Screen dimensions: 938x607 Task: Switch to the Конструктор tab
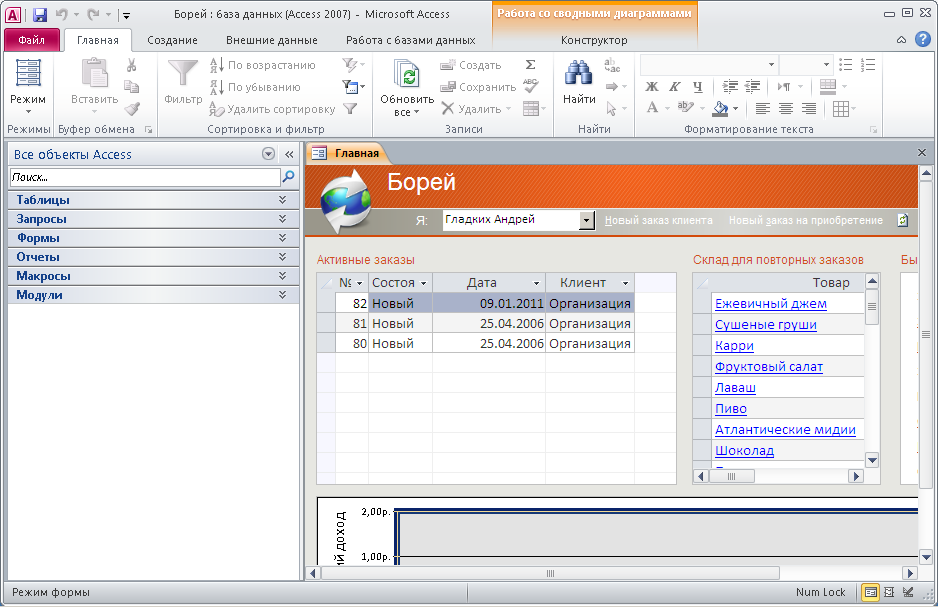(x=594, y=40)
